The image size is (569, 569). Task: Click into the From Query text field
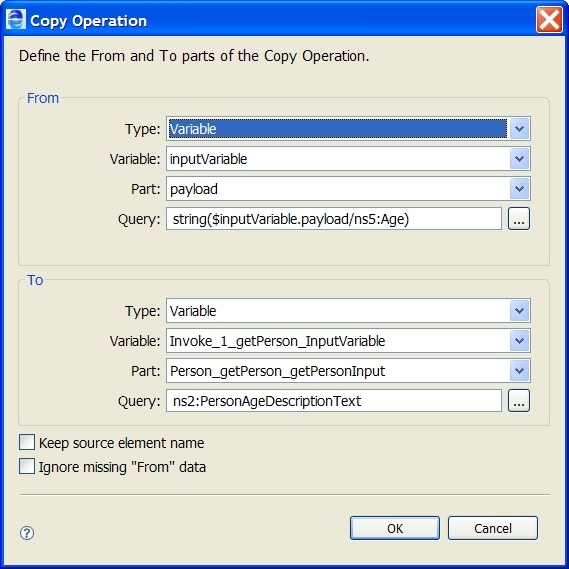pyautogui.click(x=334, y=219)
